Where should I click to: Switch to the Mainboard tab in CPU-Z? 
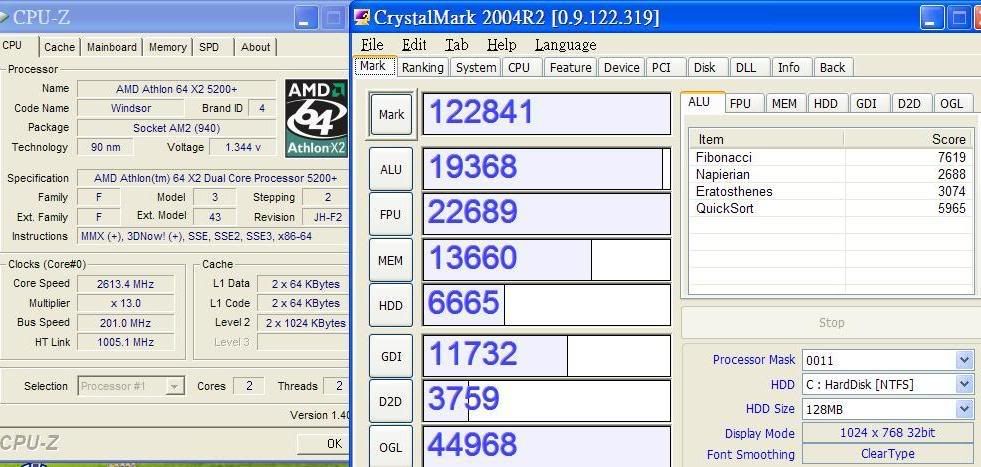pos(111,47)
